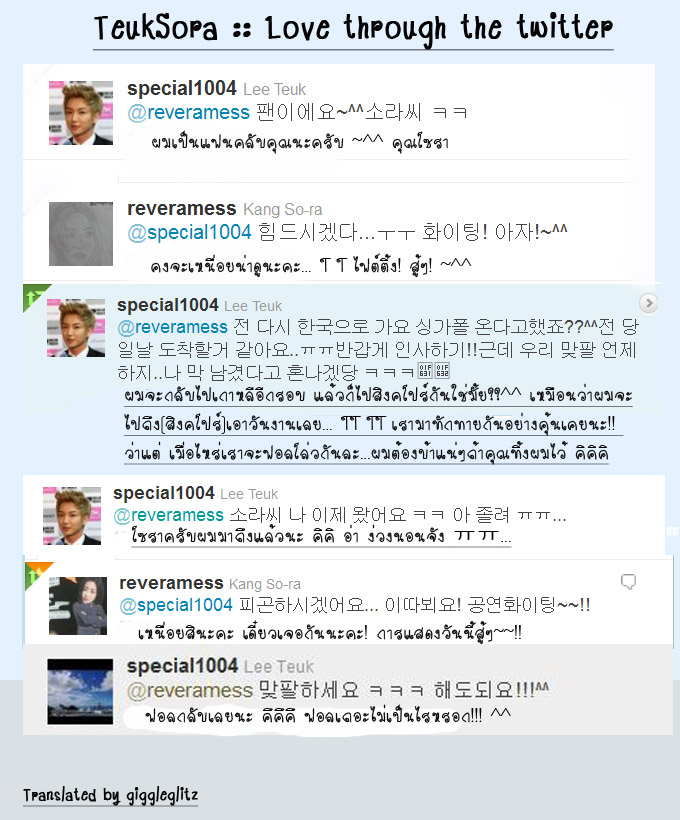Click the reply speech bubble icon
680x820 pixels.
628,582
